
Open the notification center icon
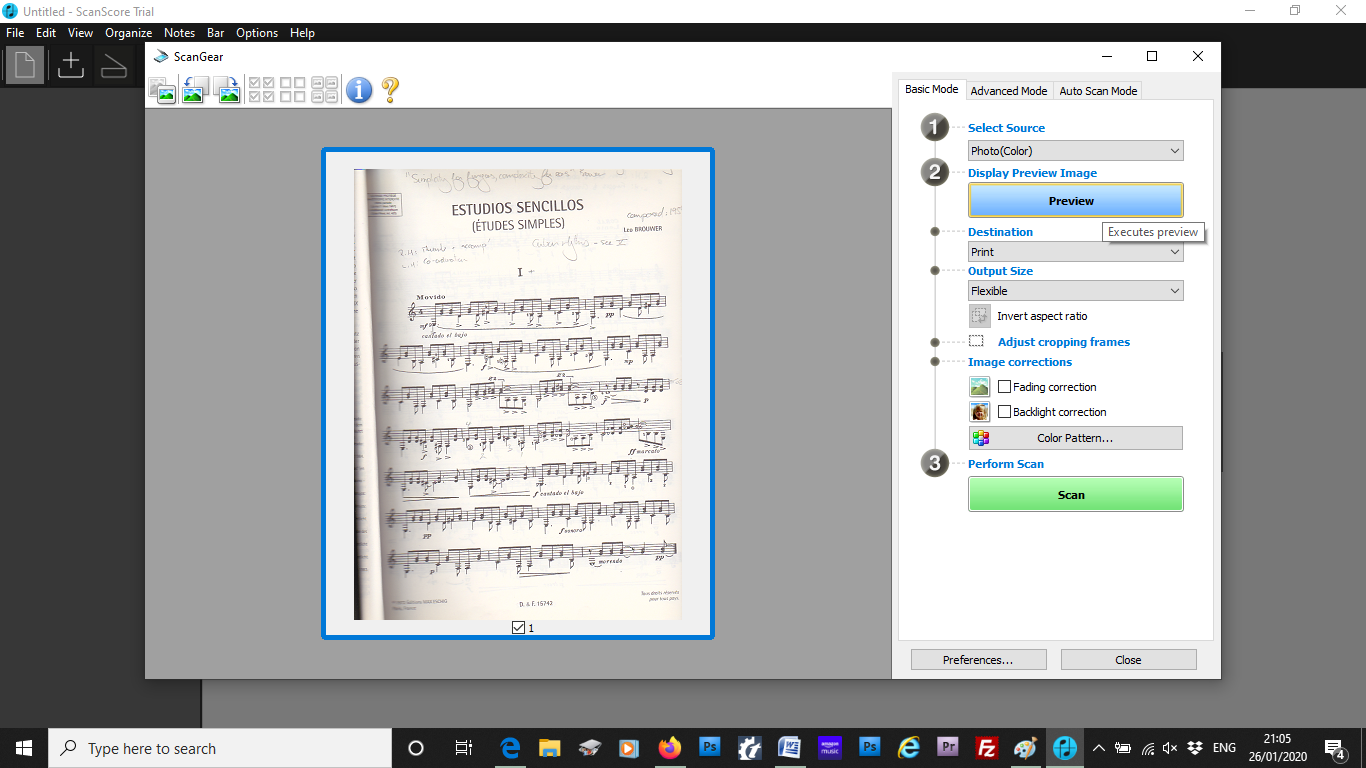(1334, 748)
